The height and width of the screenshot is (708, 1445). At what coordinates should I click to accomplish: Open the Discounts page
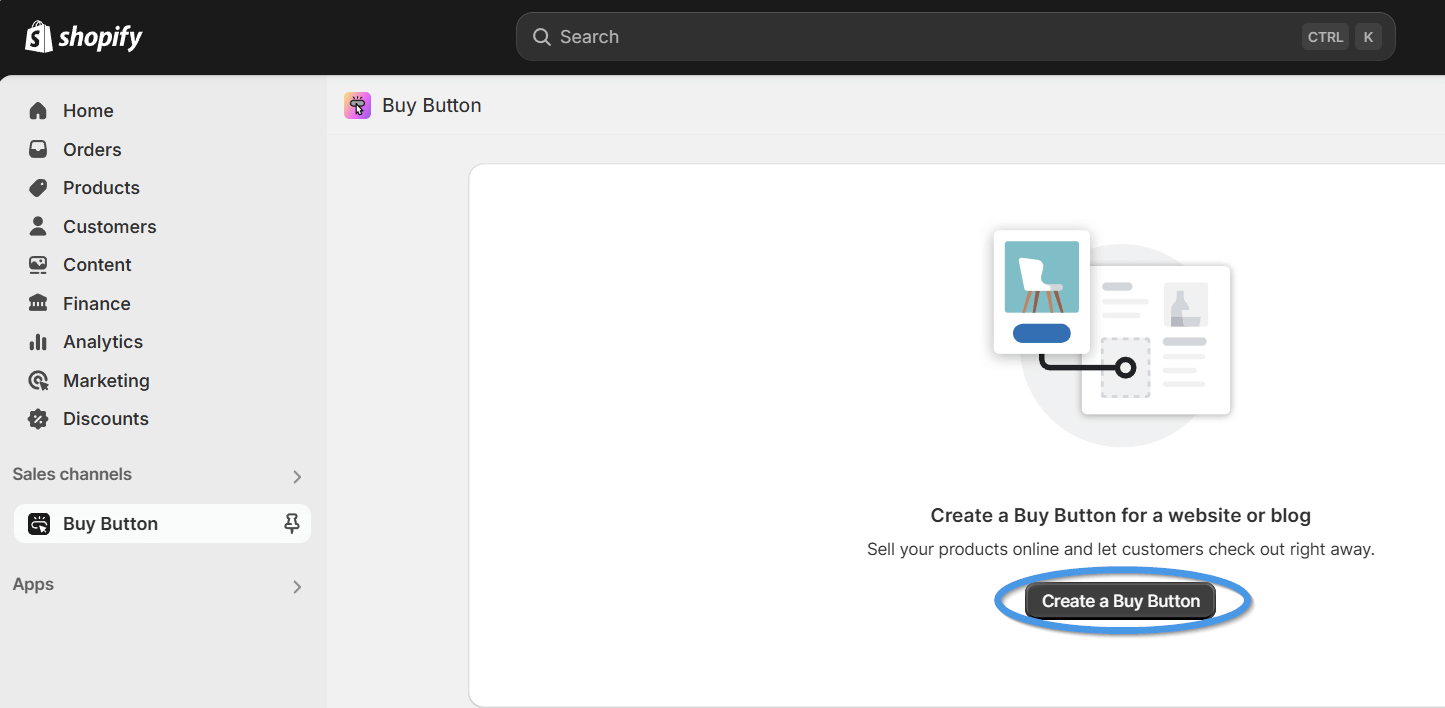(106, 419)
